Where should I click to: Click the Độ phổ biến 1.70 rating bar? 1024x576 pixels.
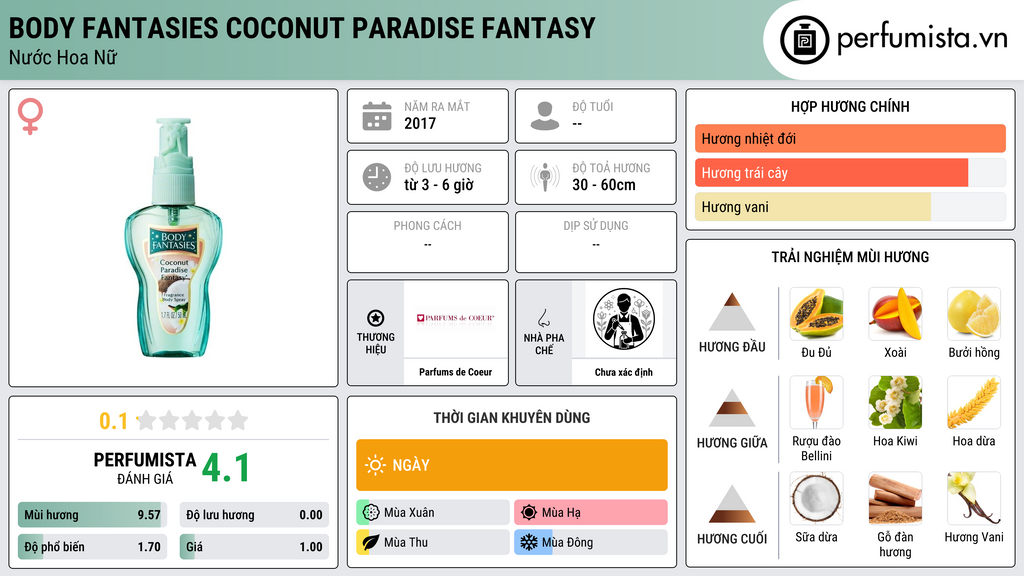(x=92, y=547)
